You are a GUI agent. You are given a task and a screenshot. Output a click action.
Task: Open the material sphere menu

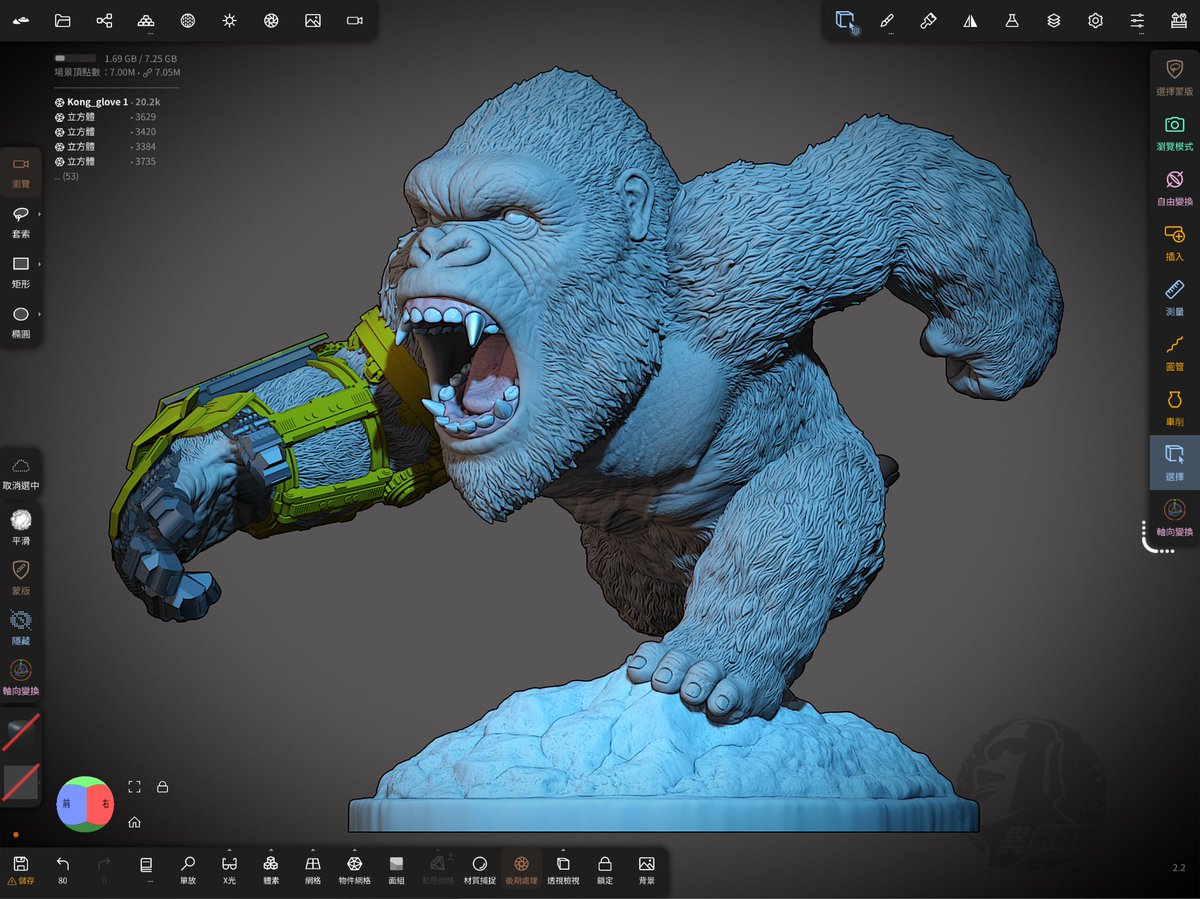pos(188,20)
